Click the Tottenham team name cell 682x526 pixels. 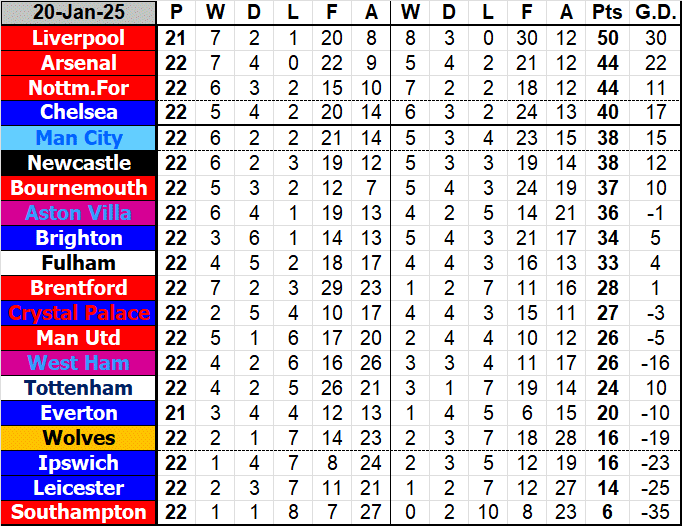(79, 388)
